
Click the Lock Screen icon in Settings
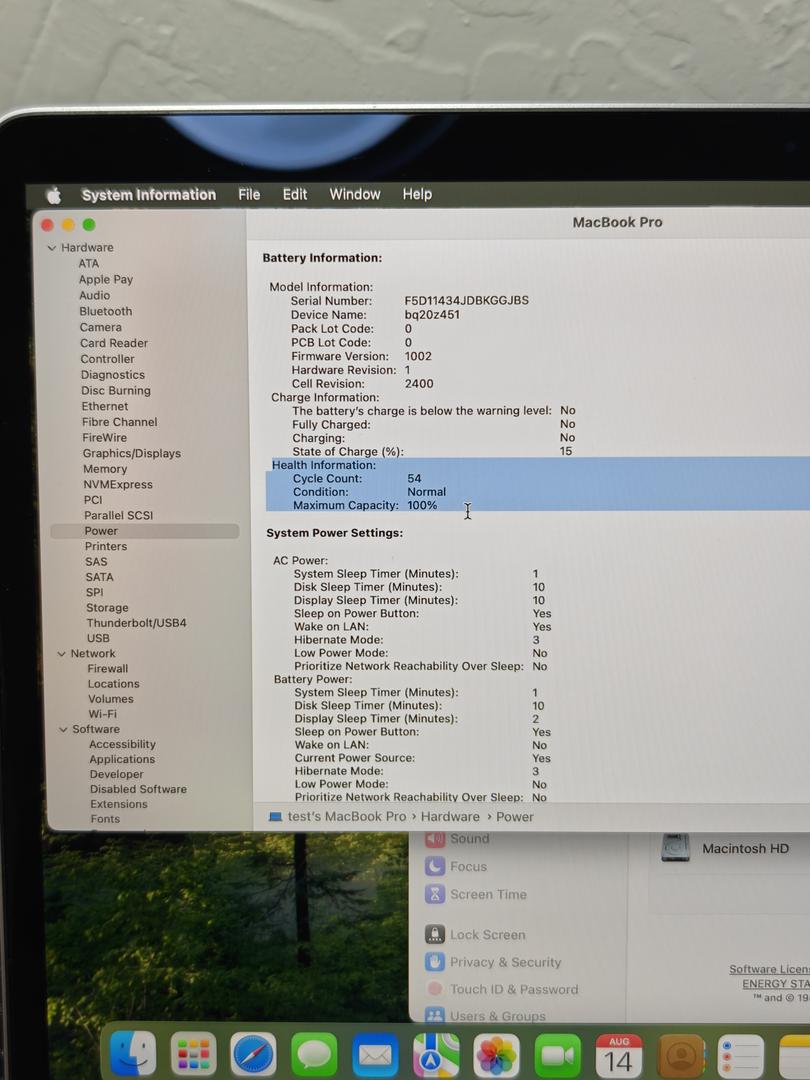(435, 934)
